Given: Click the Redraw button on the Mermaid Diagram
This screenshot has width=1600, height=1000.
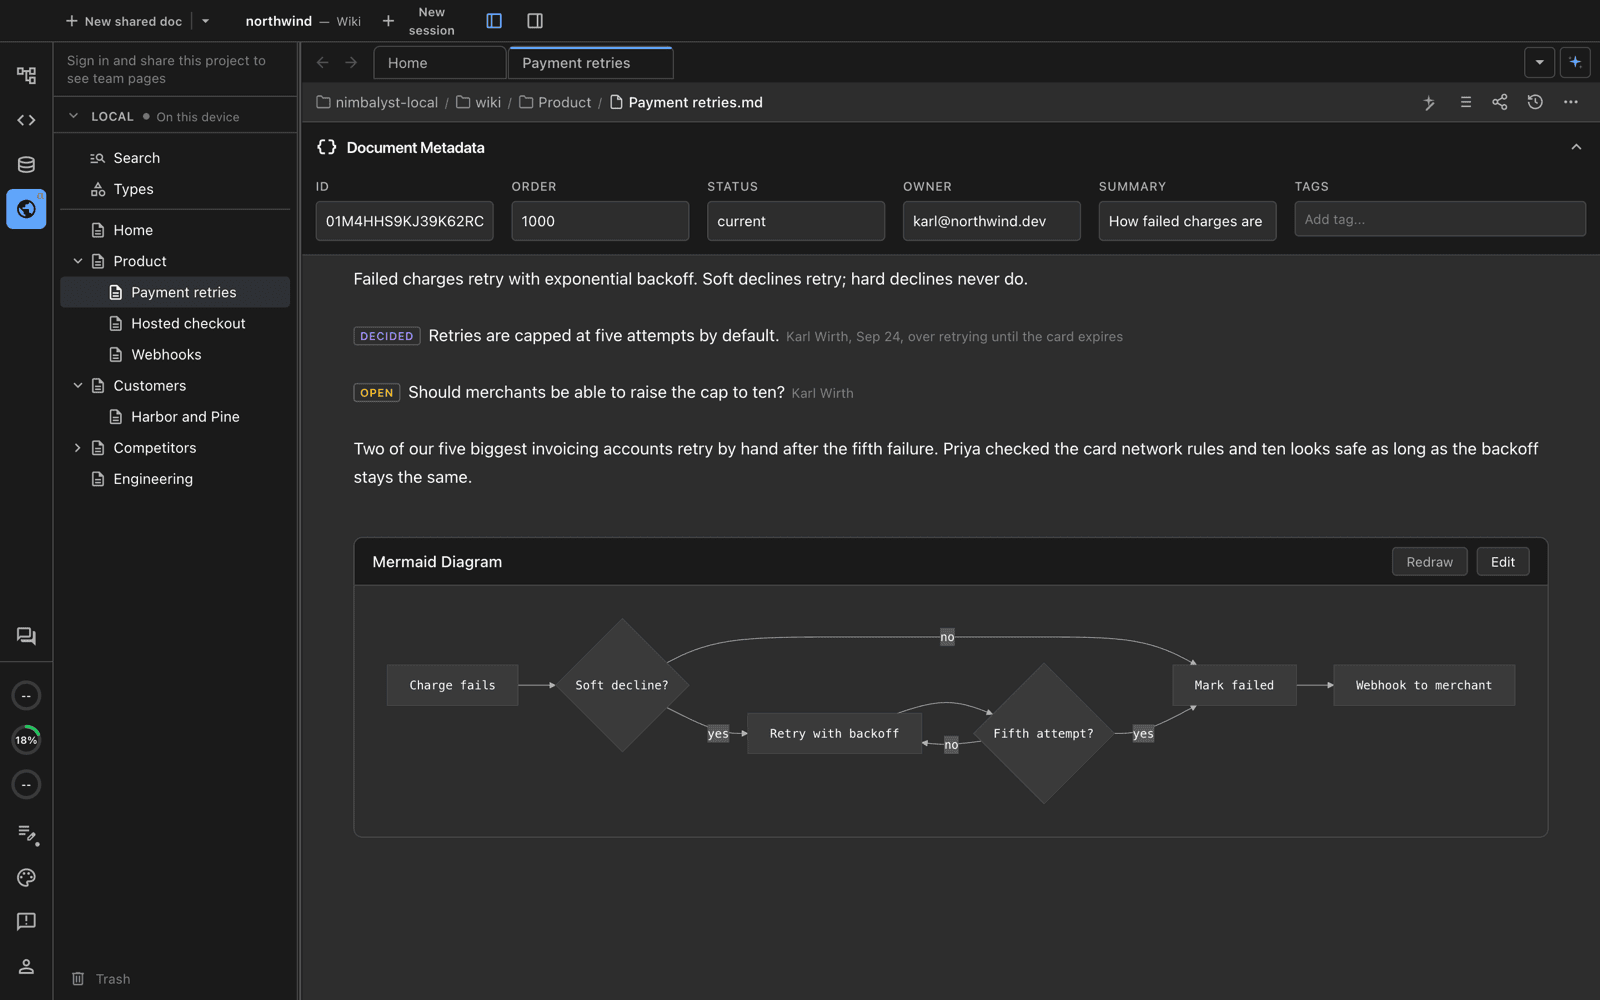Looking at the screenshot, I should [1430, 562].
